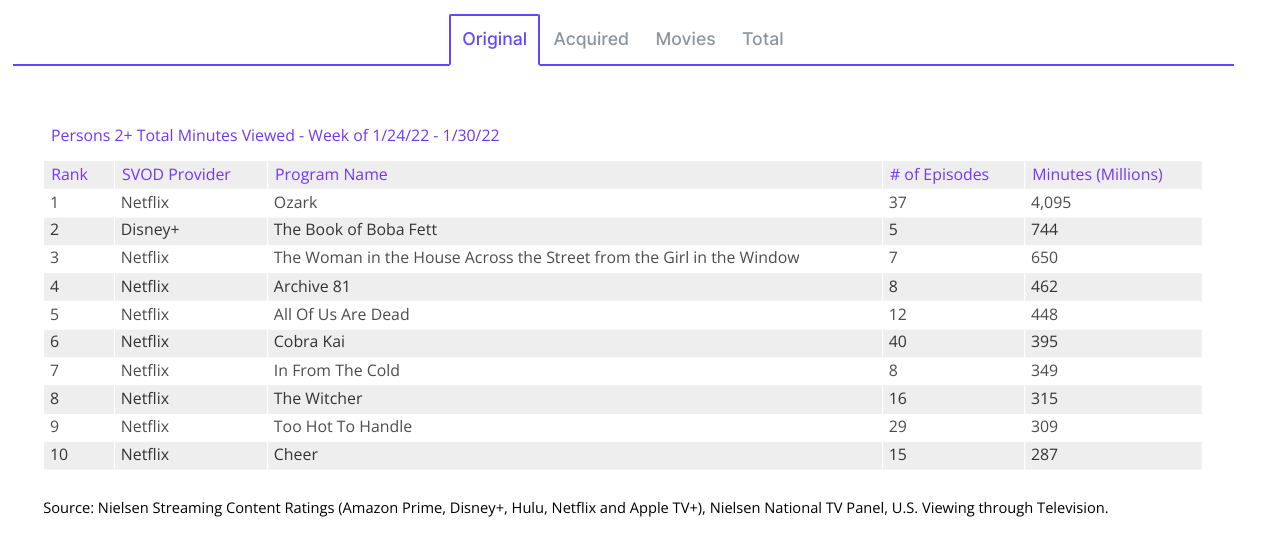Click the Disney+ provider cell
1276x555 pixels.
click(150, 230)
